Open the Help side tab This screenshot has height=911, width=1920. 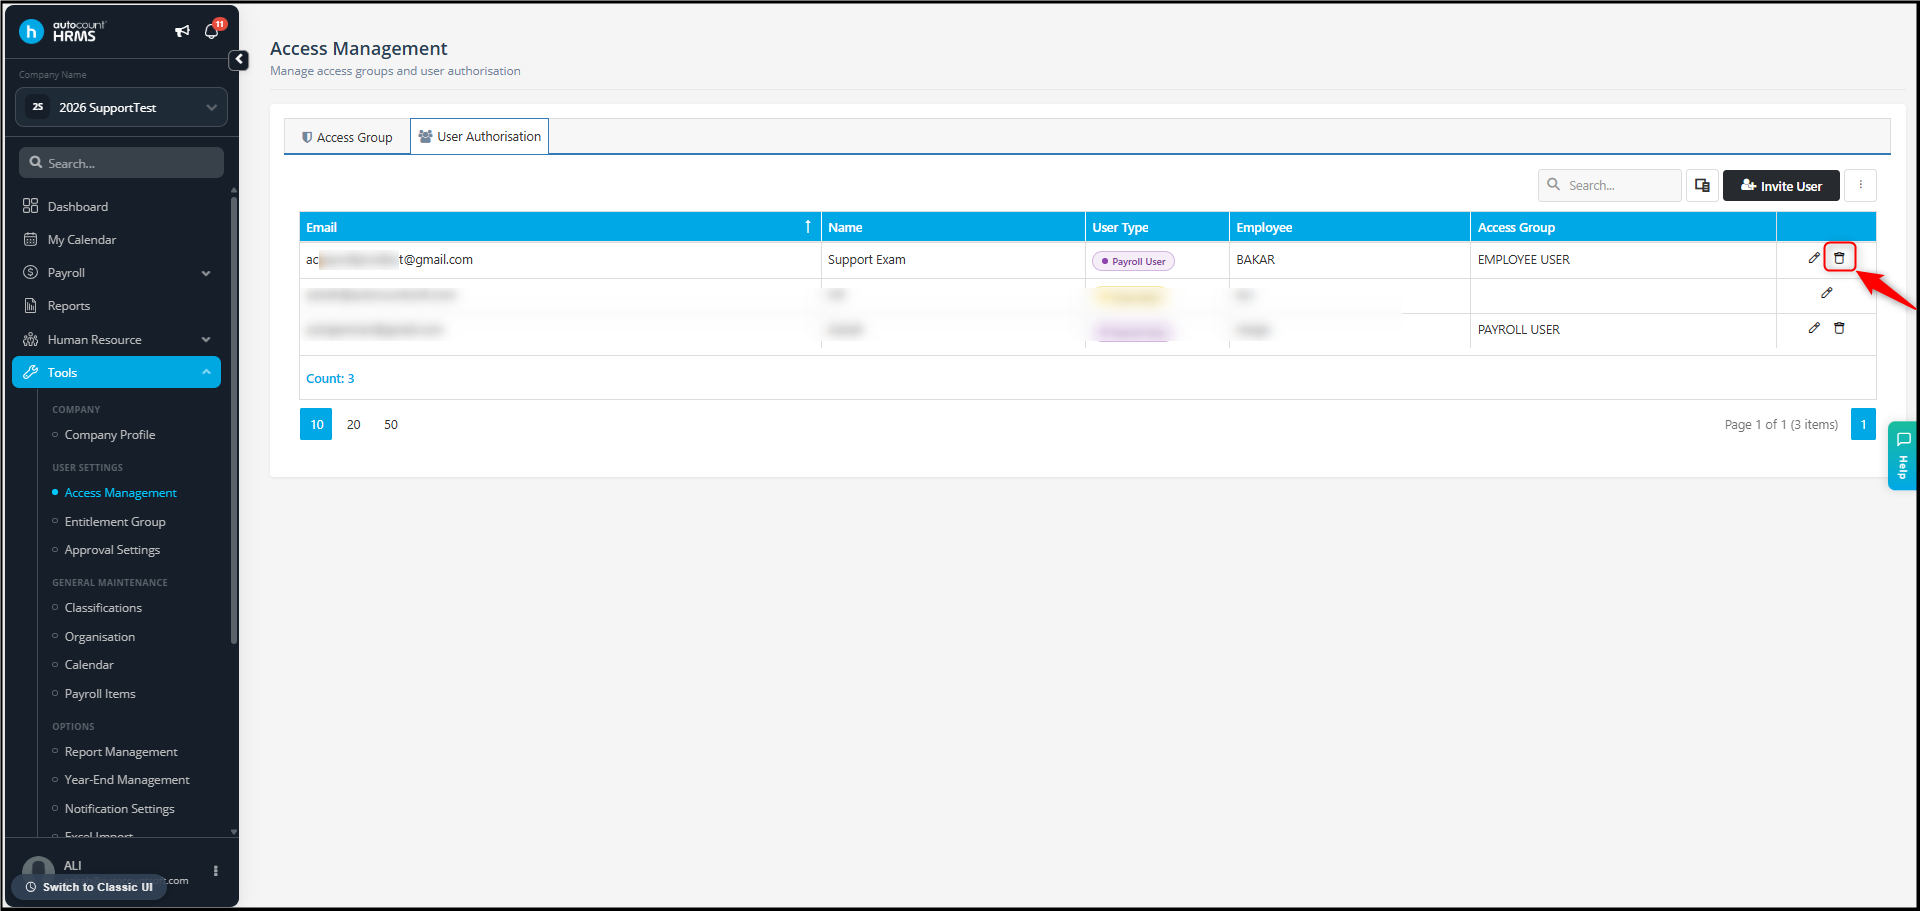pos(1902,456)
